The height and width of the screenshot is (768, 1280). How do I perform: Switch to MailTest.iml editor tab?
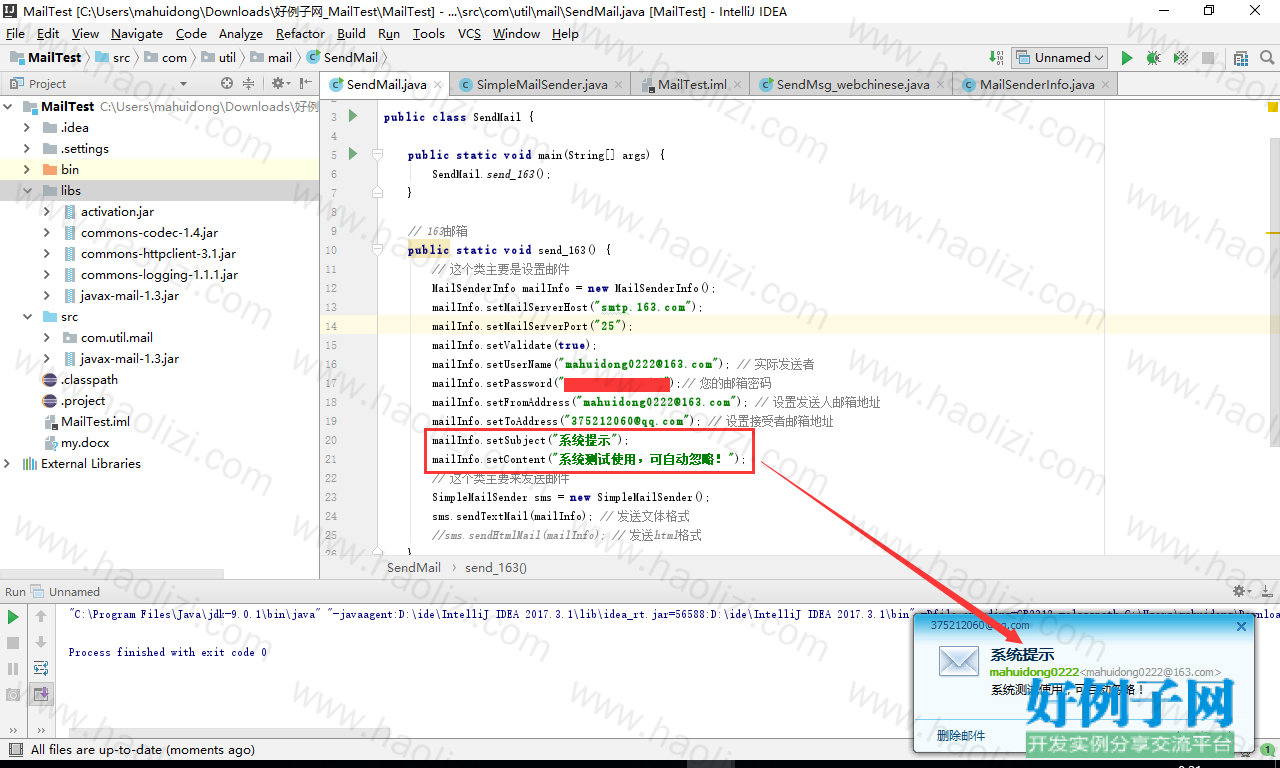click(692, 85)
